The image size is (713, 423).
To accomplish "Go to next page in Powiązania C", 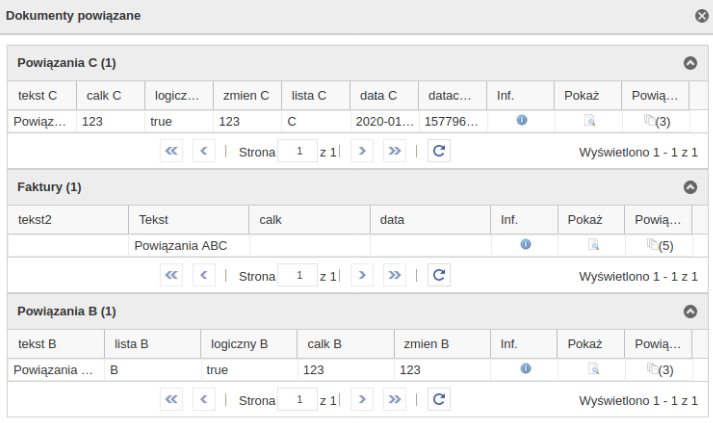I will [x=362, y=151].
